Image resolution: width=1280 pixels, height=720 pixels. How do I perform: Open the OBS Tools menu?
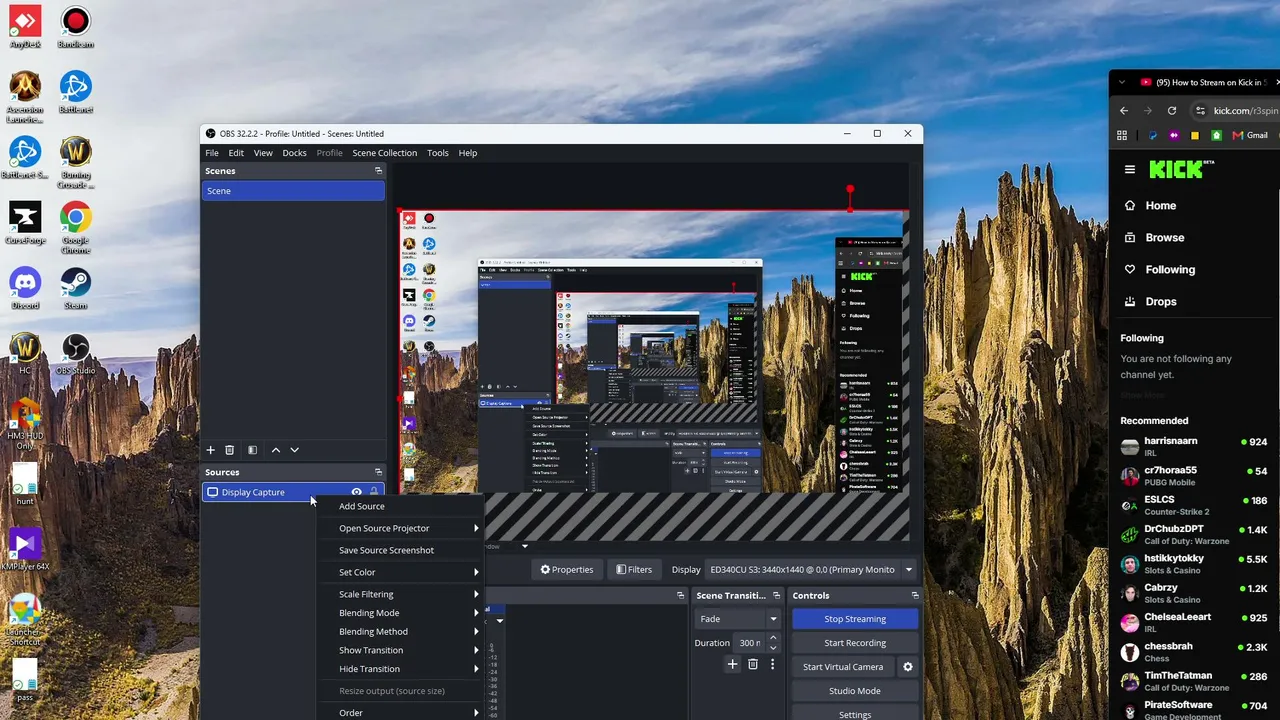[x=438, y=153]
